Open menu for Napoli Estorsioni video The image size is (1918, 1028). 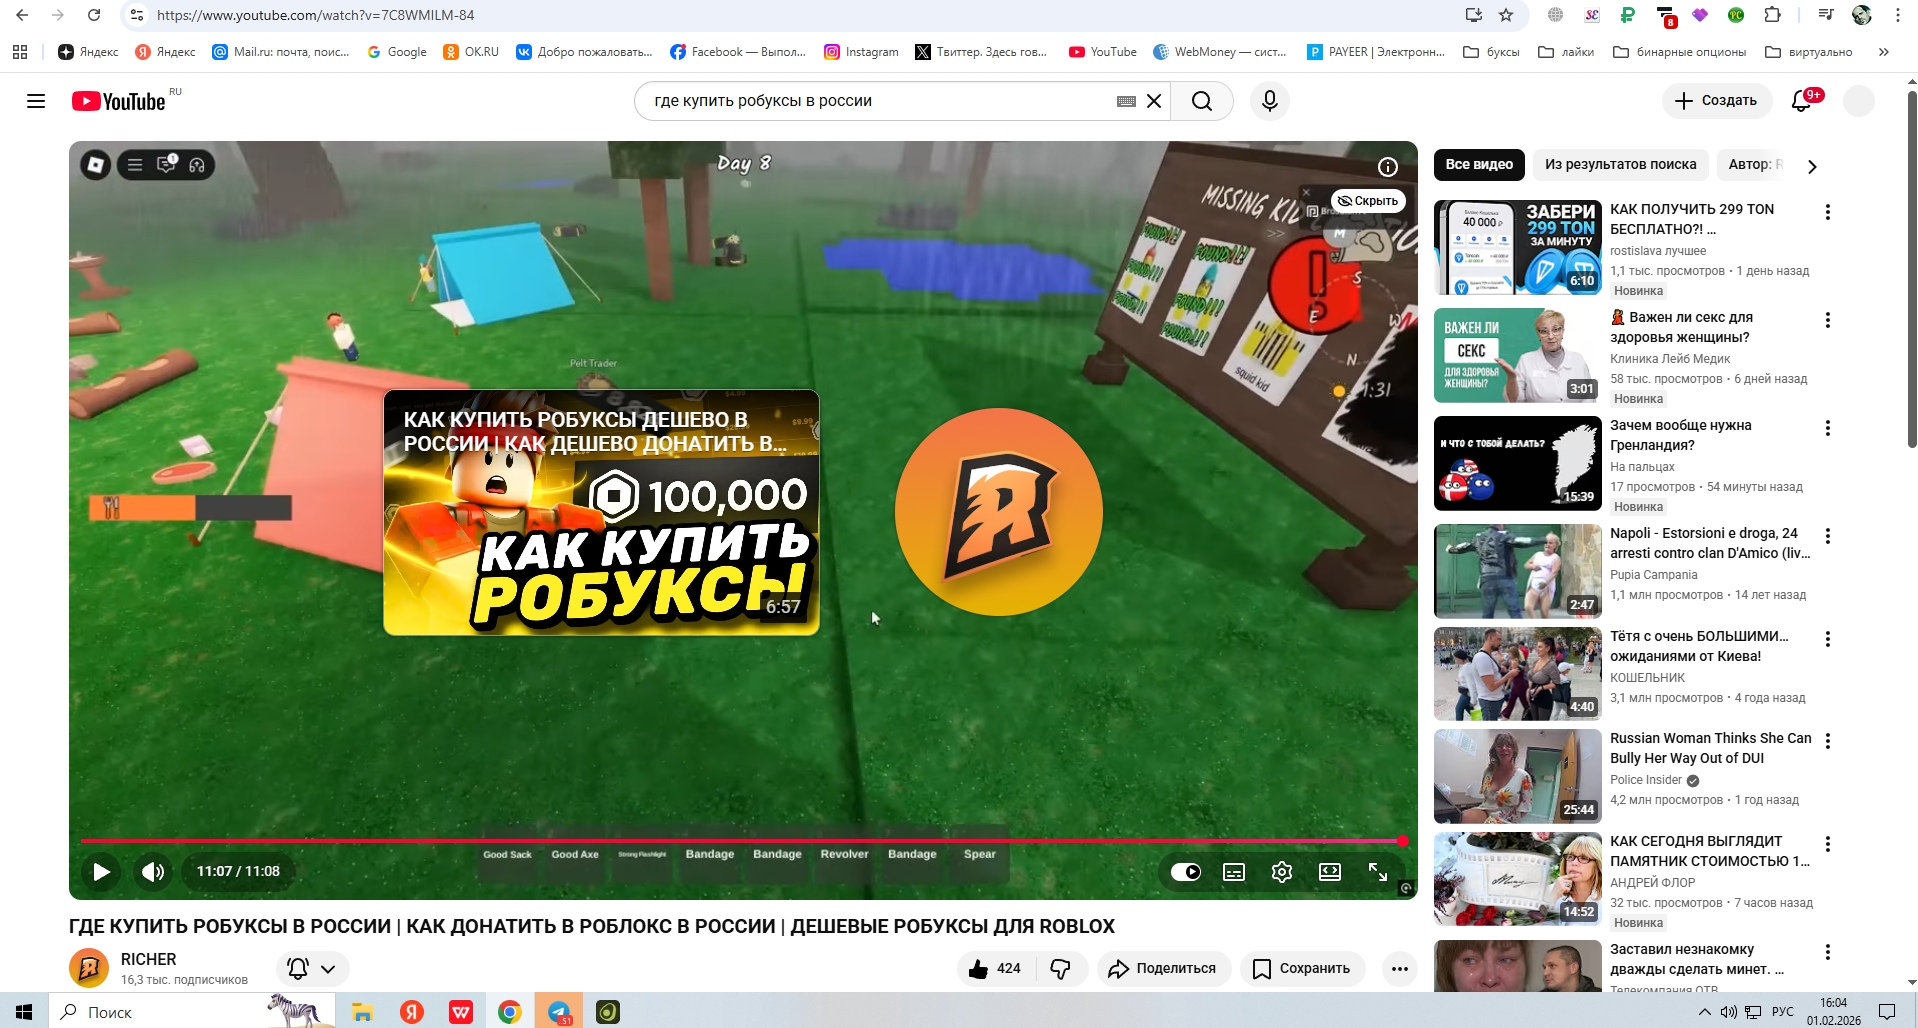coord(1828,536)
